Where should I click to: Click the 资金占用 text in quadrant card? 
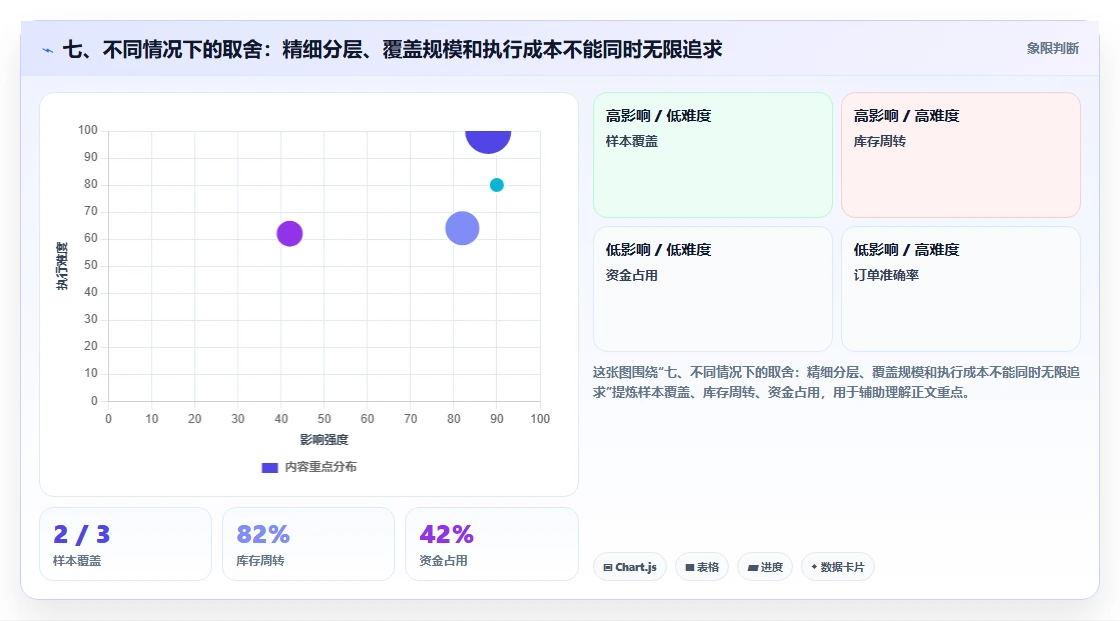click(631, 275)
